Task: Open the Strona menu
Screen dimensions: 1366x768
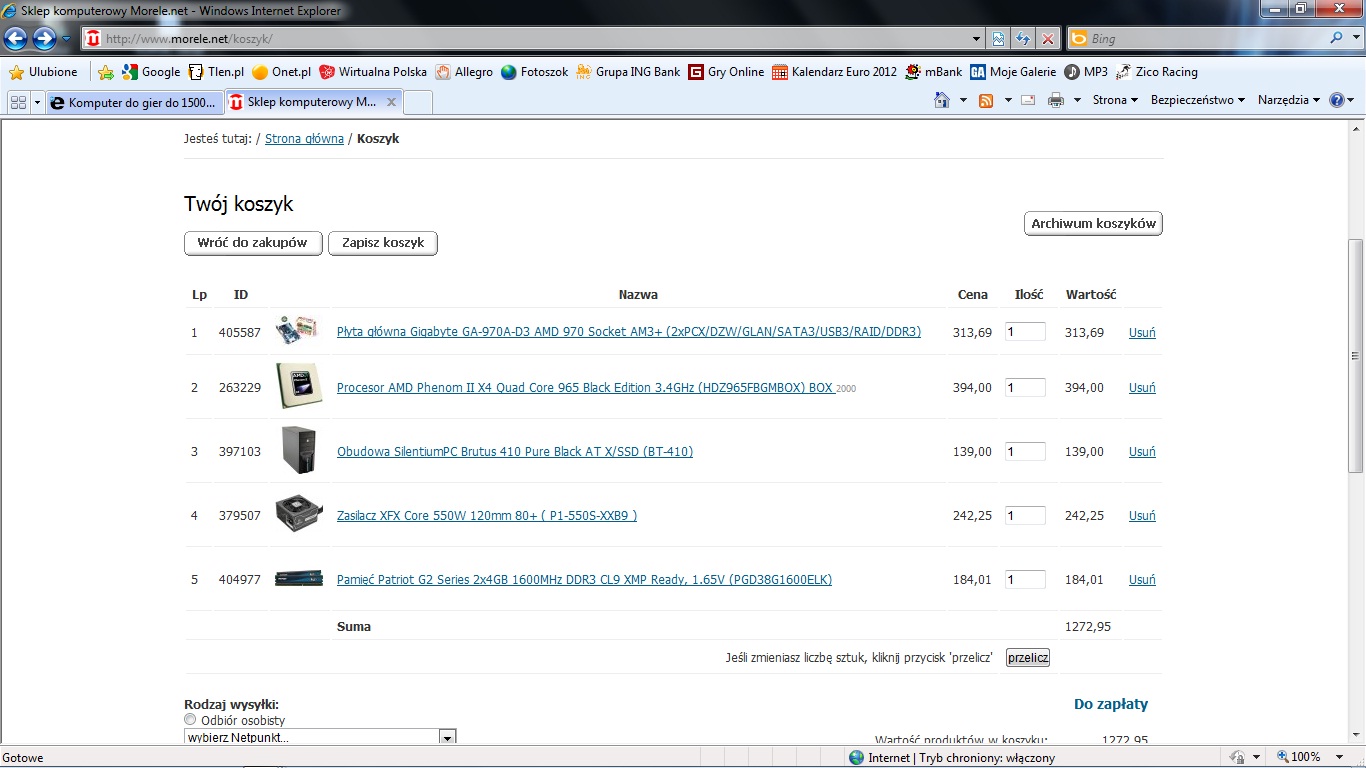Action: (x=1115, y=100)
